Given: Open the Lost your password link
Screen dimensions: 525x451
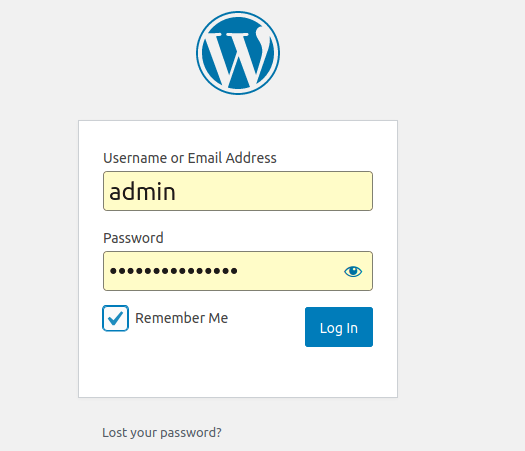Looking at the screenshot, I should [x=162, y=433].
